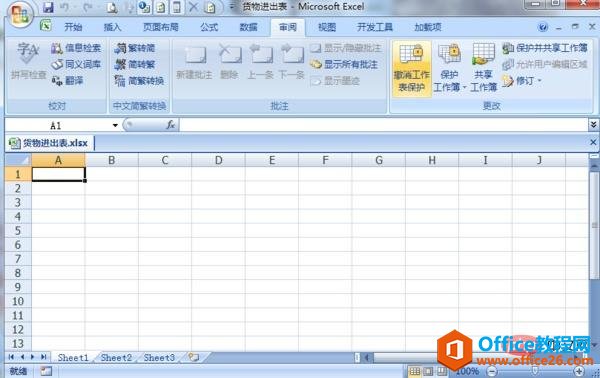
Task: Click the Insert Function fx button
Action: coord(170,125)
